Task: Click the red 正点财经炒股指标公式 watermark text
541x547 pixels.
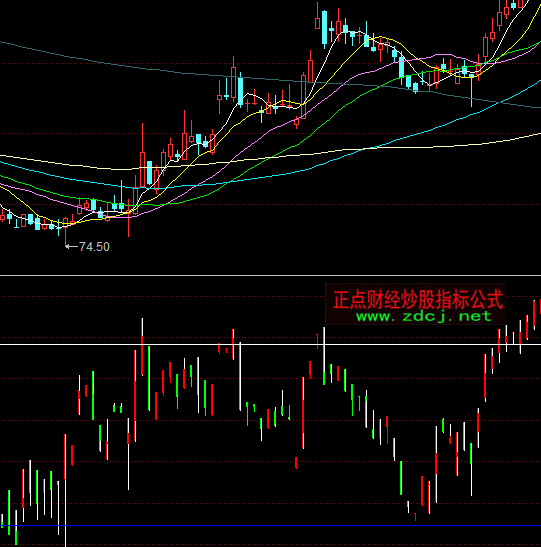Action: click(418, 300)
